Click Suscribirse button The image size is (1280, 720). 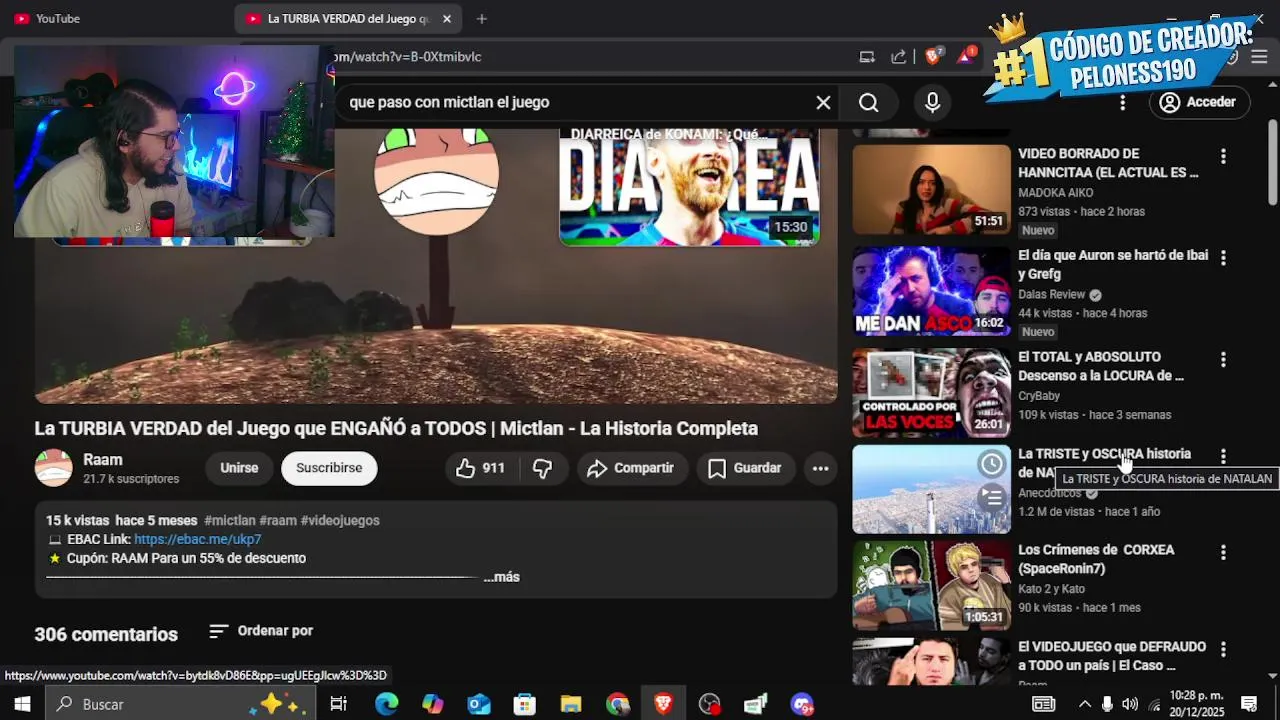tap(329, 468)
